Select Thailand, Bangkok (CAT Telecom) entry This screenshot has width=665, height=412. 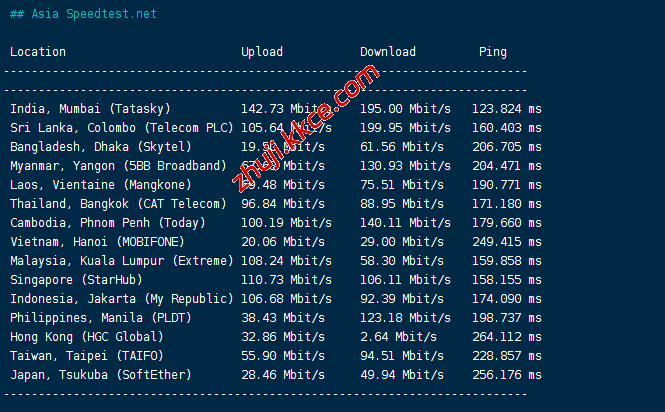click(x=118, y=204)
